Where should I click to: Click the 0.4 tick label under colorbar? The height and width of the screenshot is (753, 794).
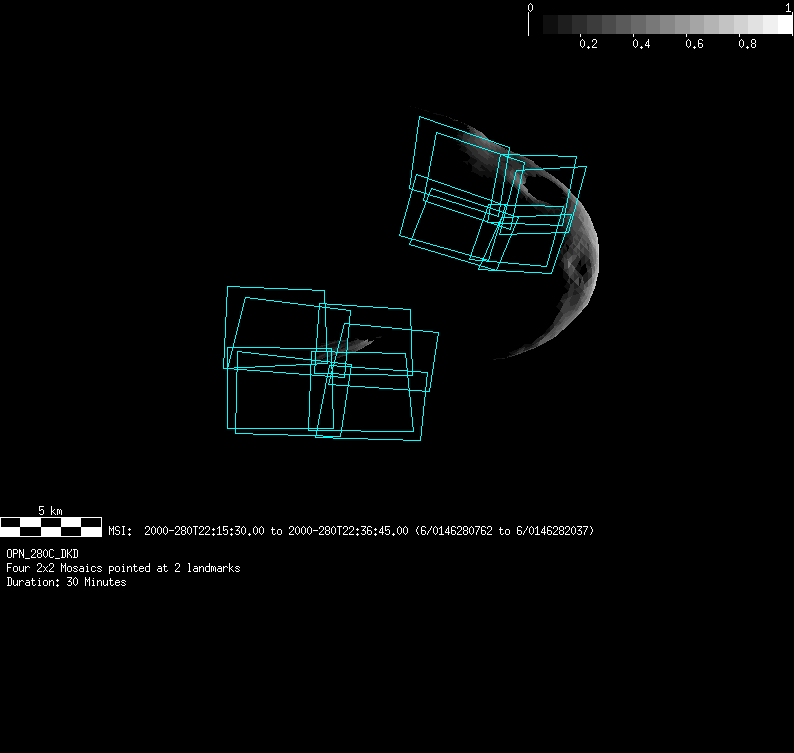click(641, 44)
